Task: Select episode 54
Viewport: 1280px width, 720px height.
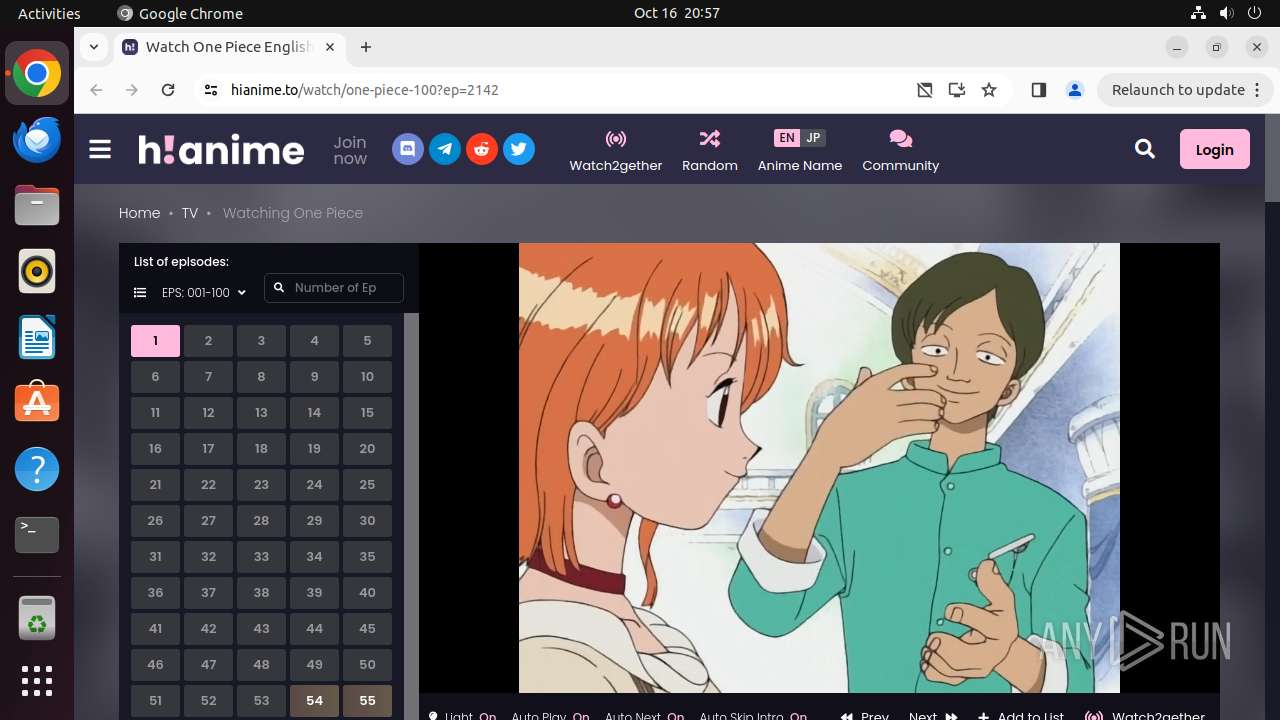Action: (314, 701)
